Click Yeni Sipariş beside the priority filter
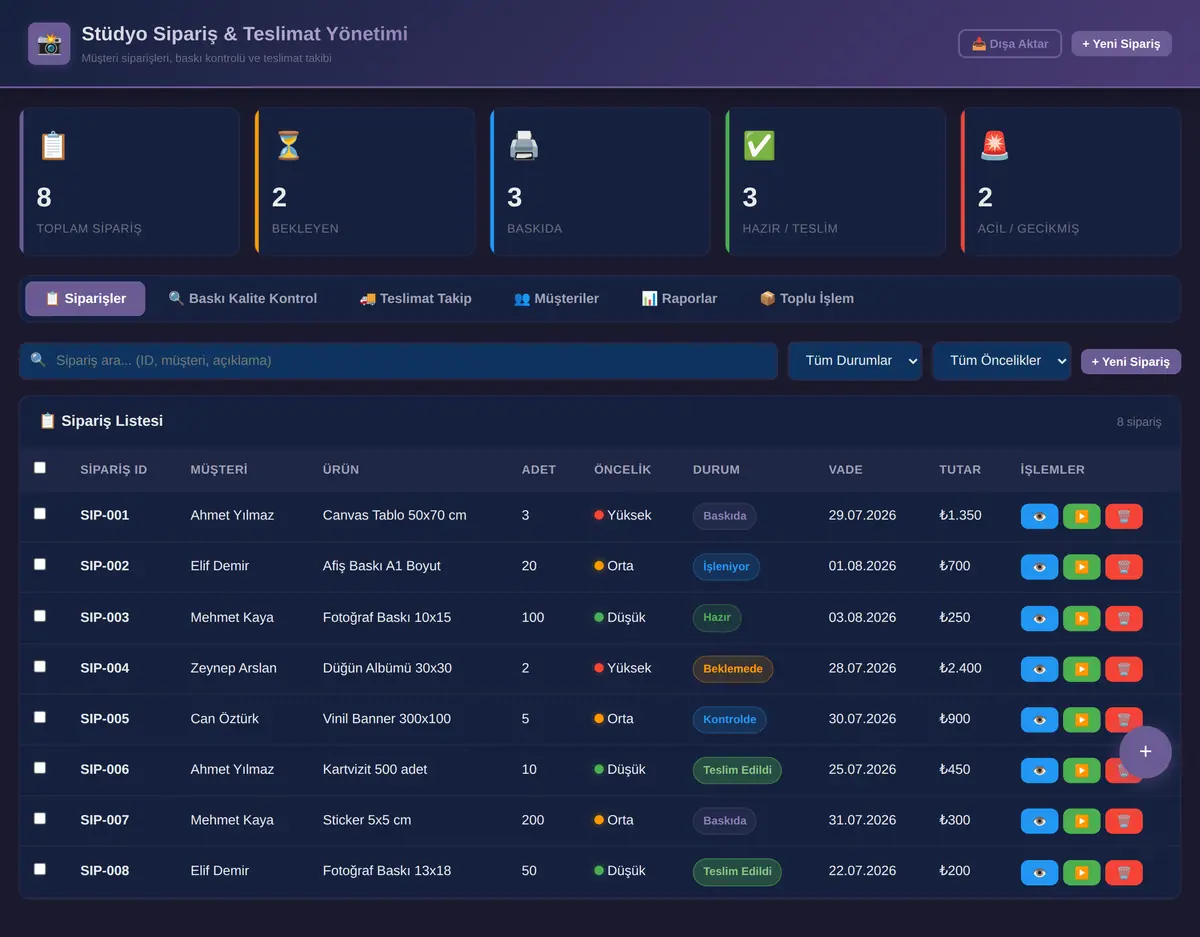Image resolution: width=1200 pixels, height=937 pixels. pos(1131,361)
